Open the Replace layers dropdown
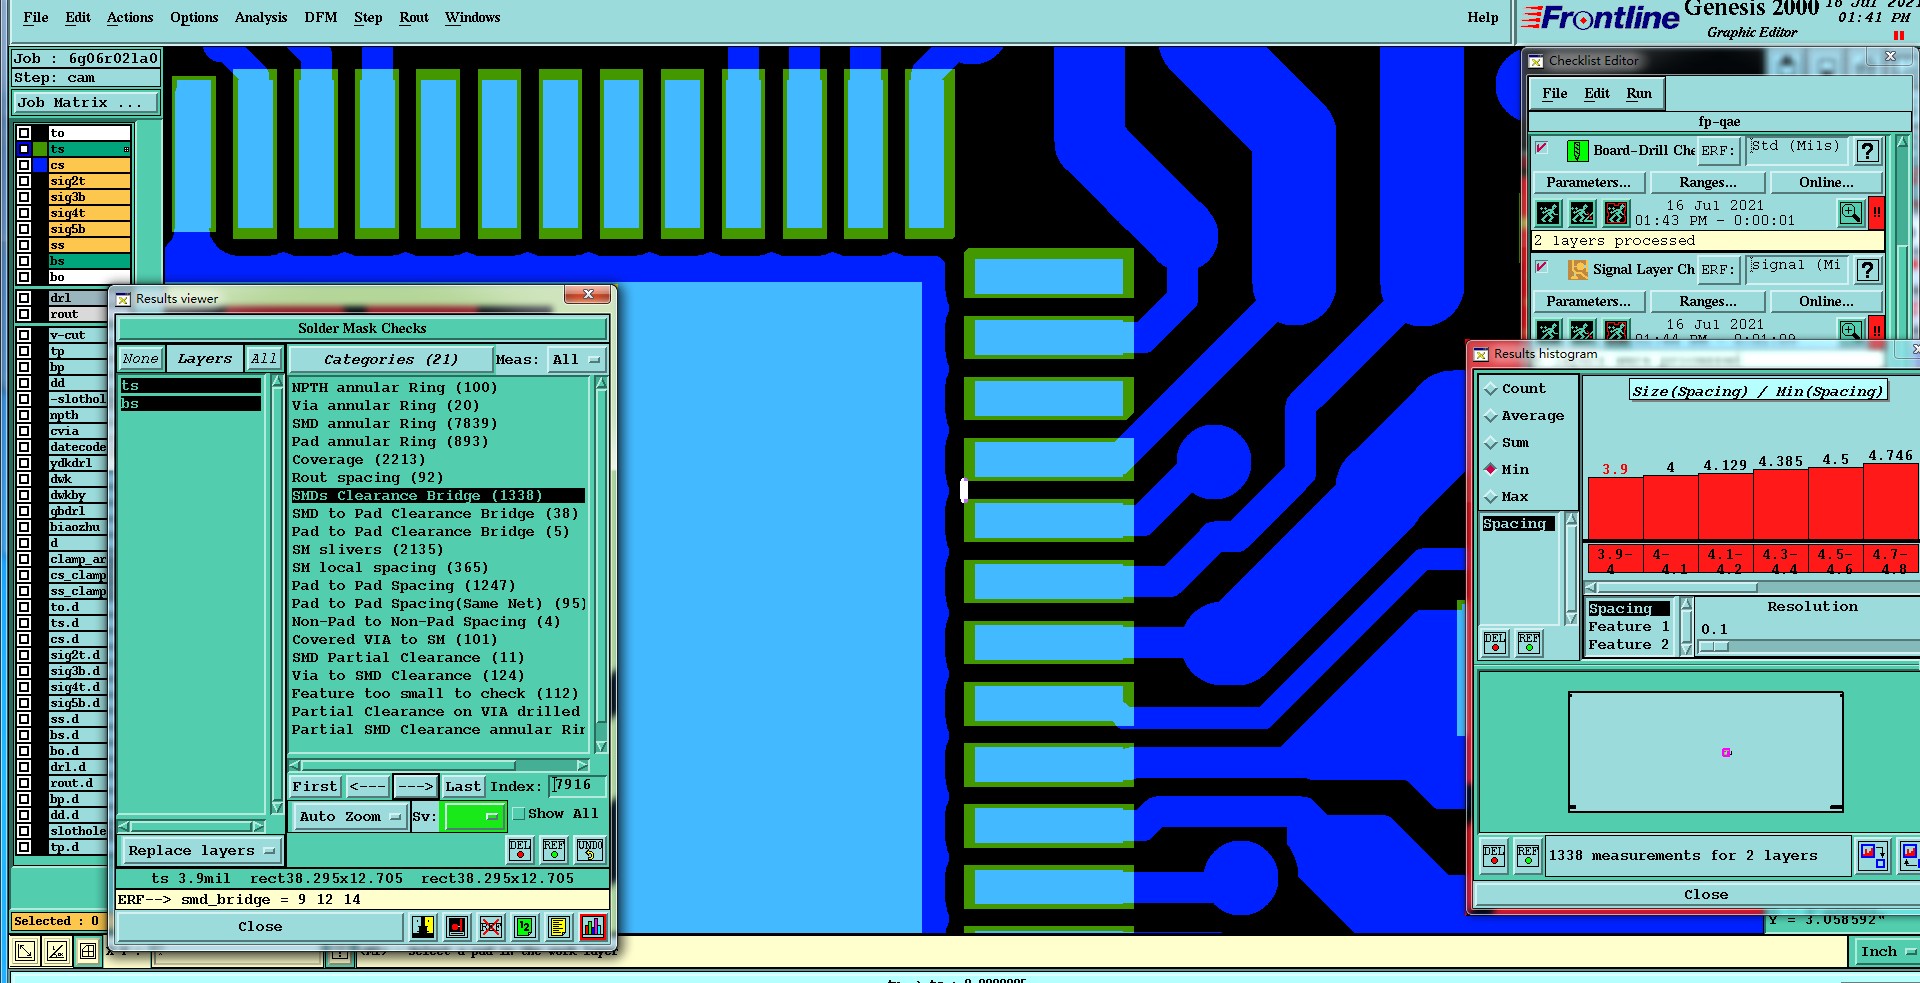The image size is (1920, 983). [x=201, y=851]
